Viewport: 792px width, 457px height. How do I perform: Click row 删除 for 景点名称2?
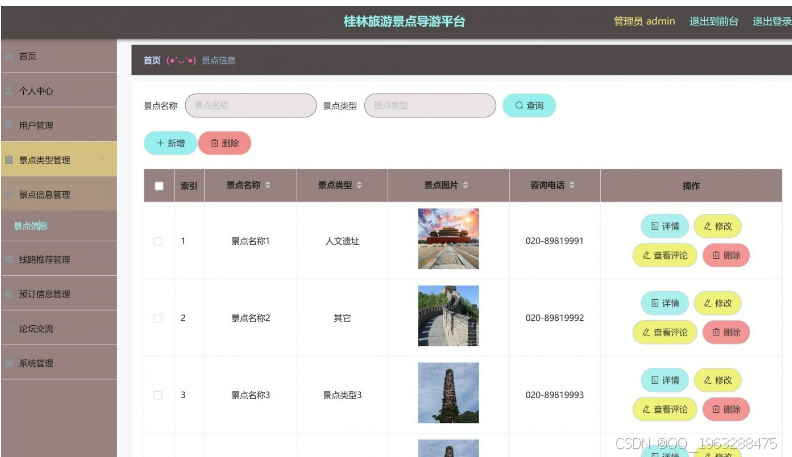click(x=726, y=332)
